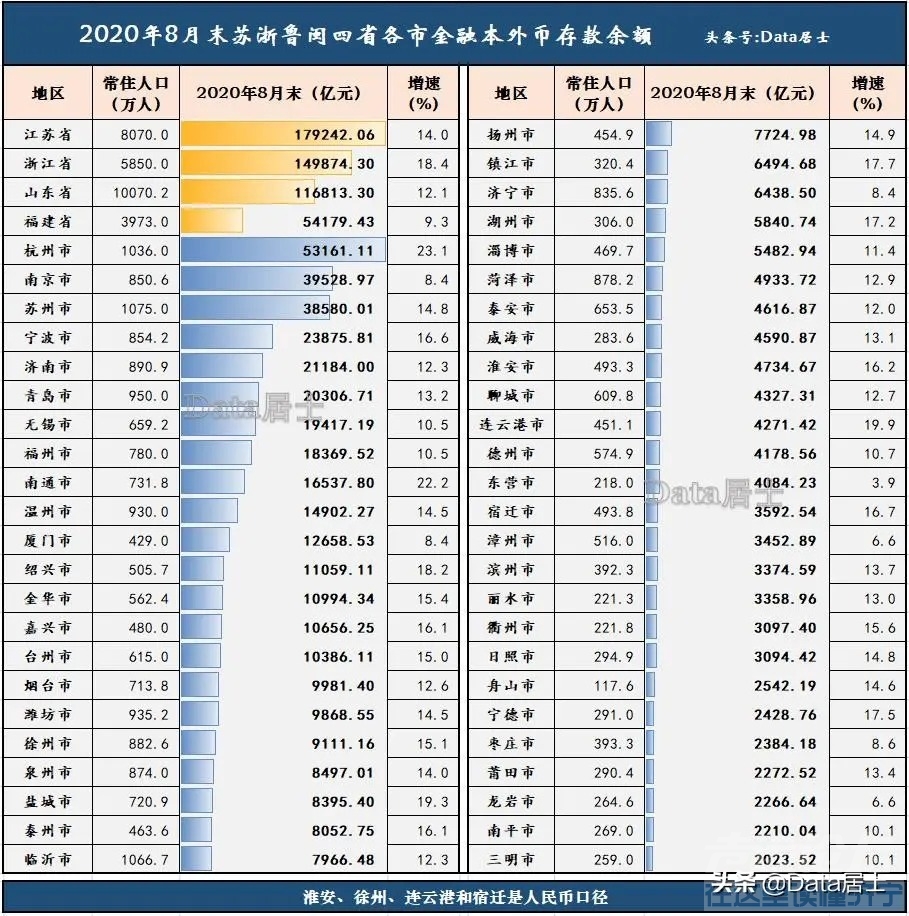Click the 头条号:Data居士 credit in the title bar
The image size is (909, 916).
coord(766,37)
